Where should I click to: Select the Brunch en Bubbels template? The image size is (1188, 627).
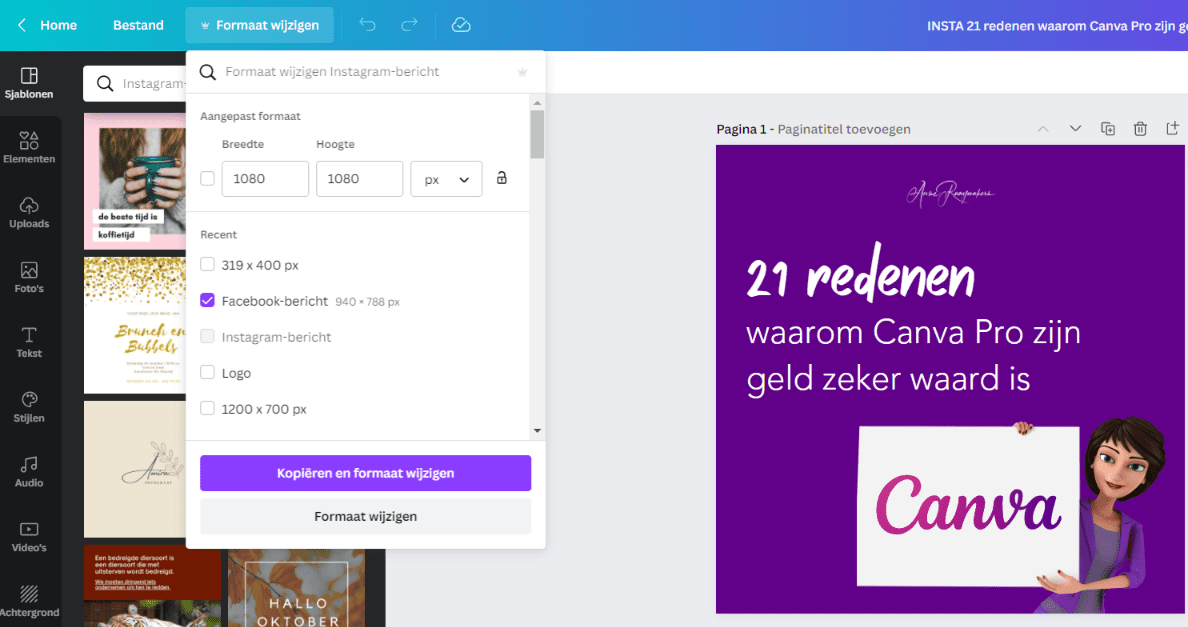(x=135, y=326)
